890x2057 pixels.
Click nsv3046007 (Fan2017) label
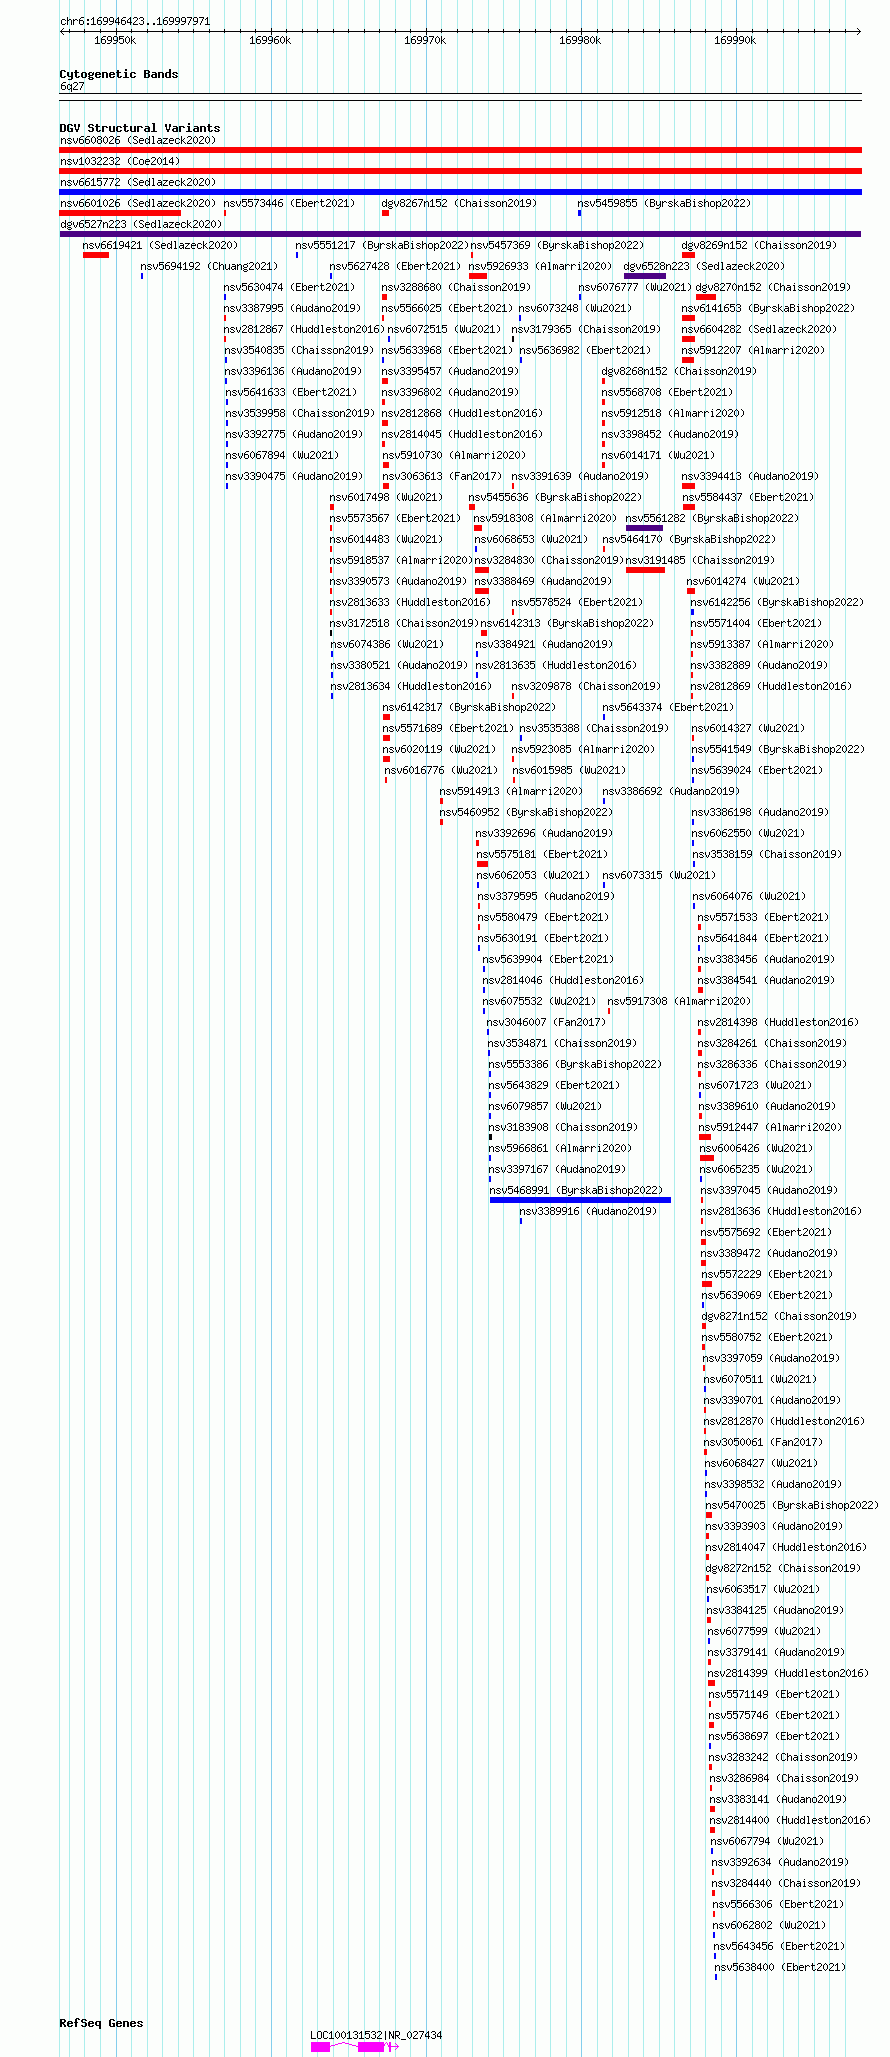click(546, 1023)
